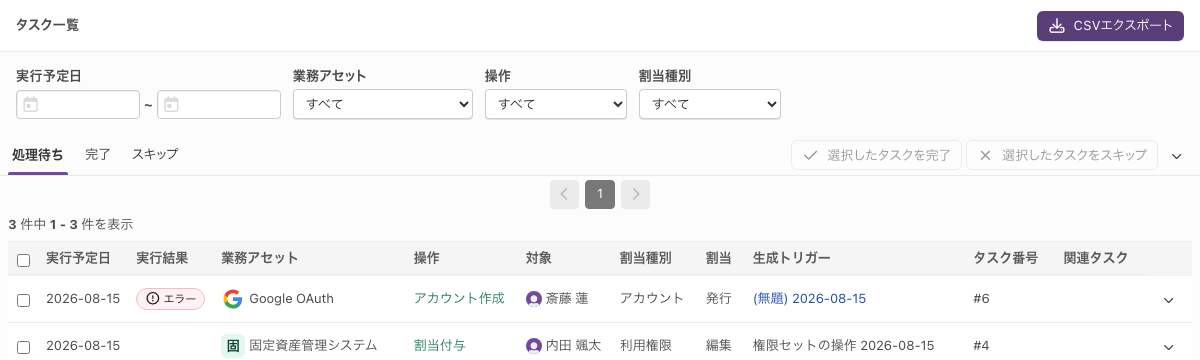Click 斎藤 蓮 user avatar icon
The width and height of the screenshot is (1200, 360).
click(x=534, y=299)
